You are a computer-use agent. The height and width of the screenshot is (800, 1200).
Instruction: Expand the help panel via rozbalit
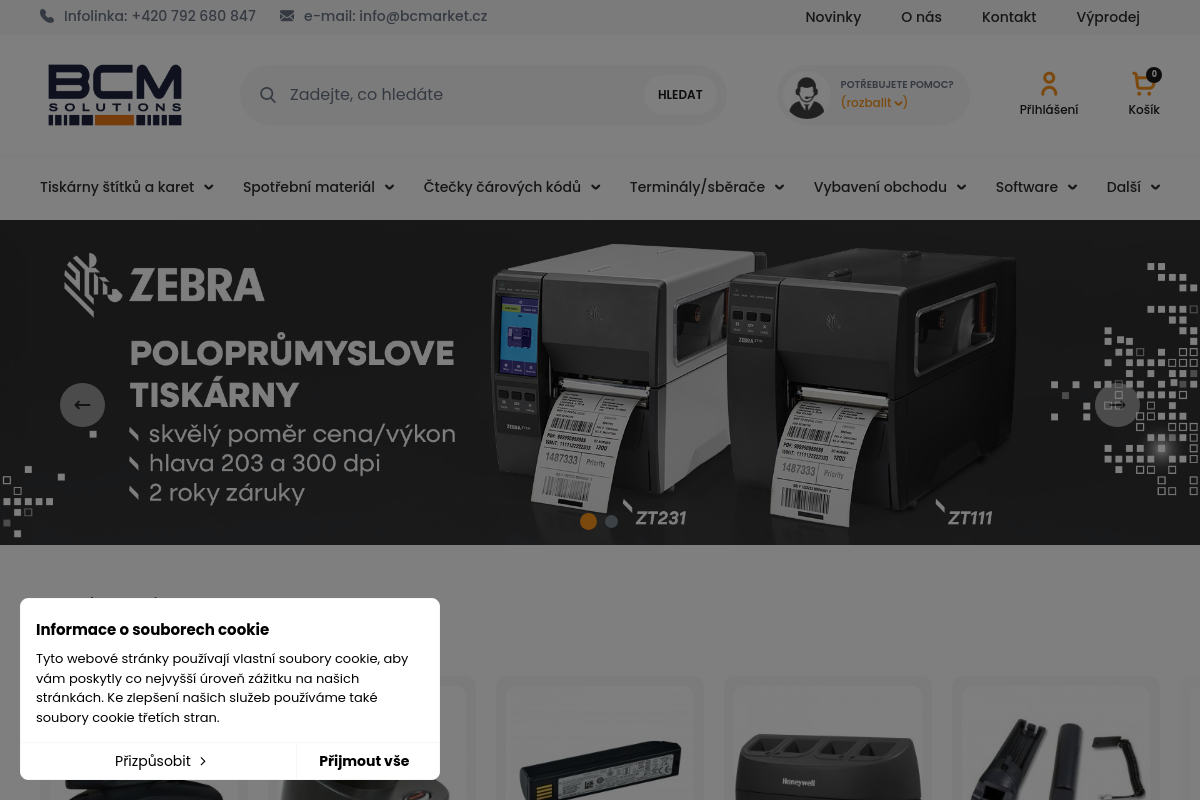(x=873, y=103)
